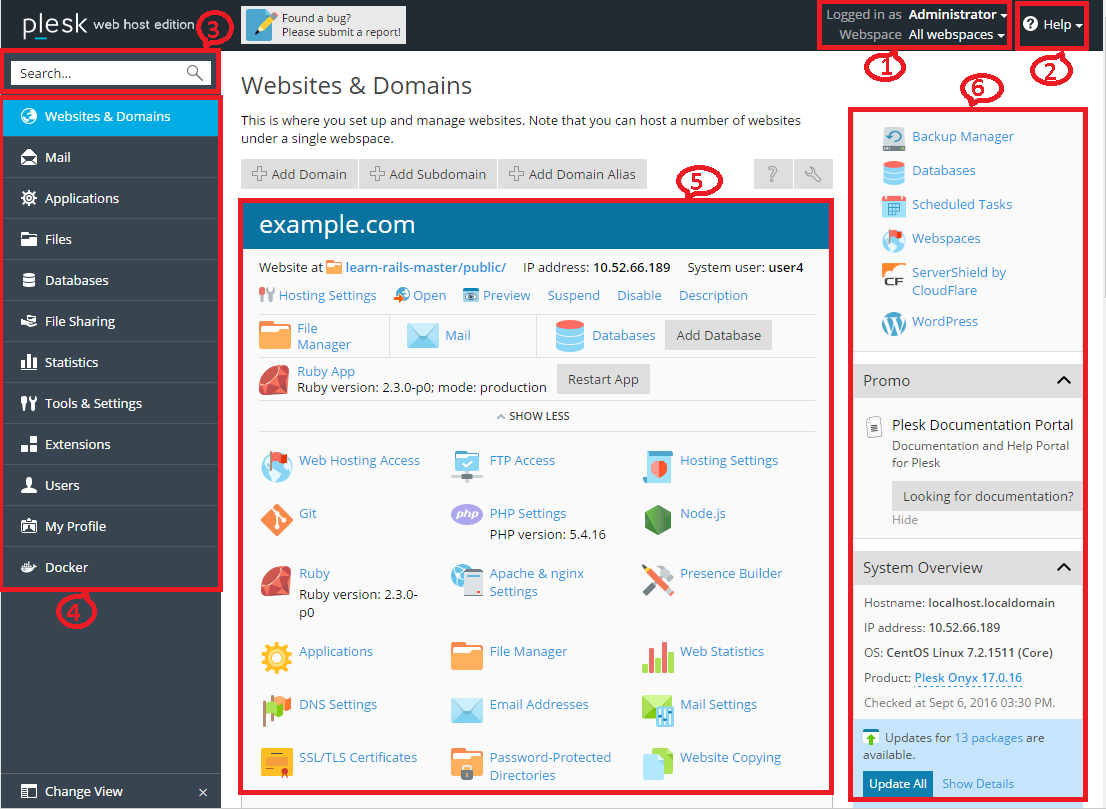The height and width of the screenshot is (809, 1106).
Task: Open Git for example.com
Action: [308, 513]
